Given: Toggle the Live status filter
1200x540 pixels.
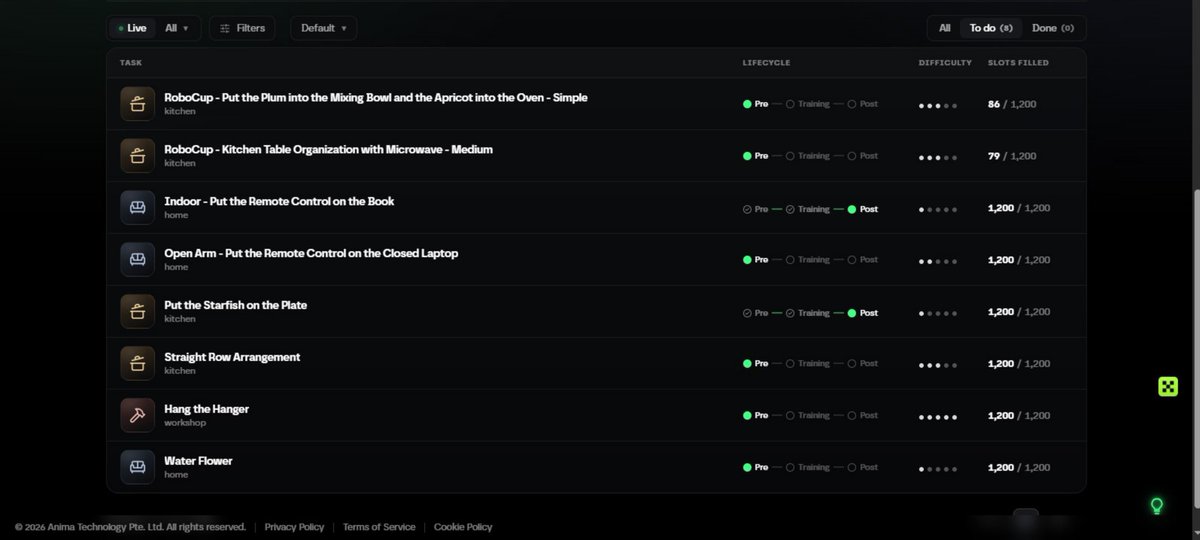Looking at the screenshot, I should click(132, 28).
